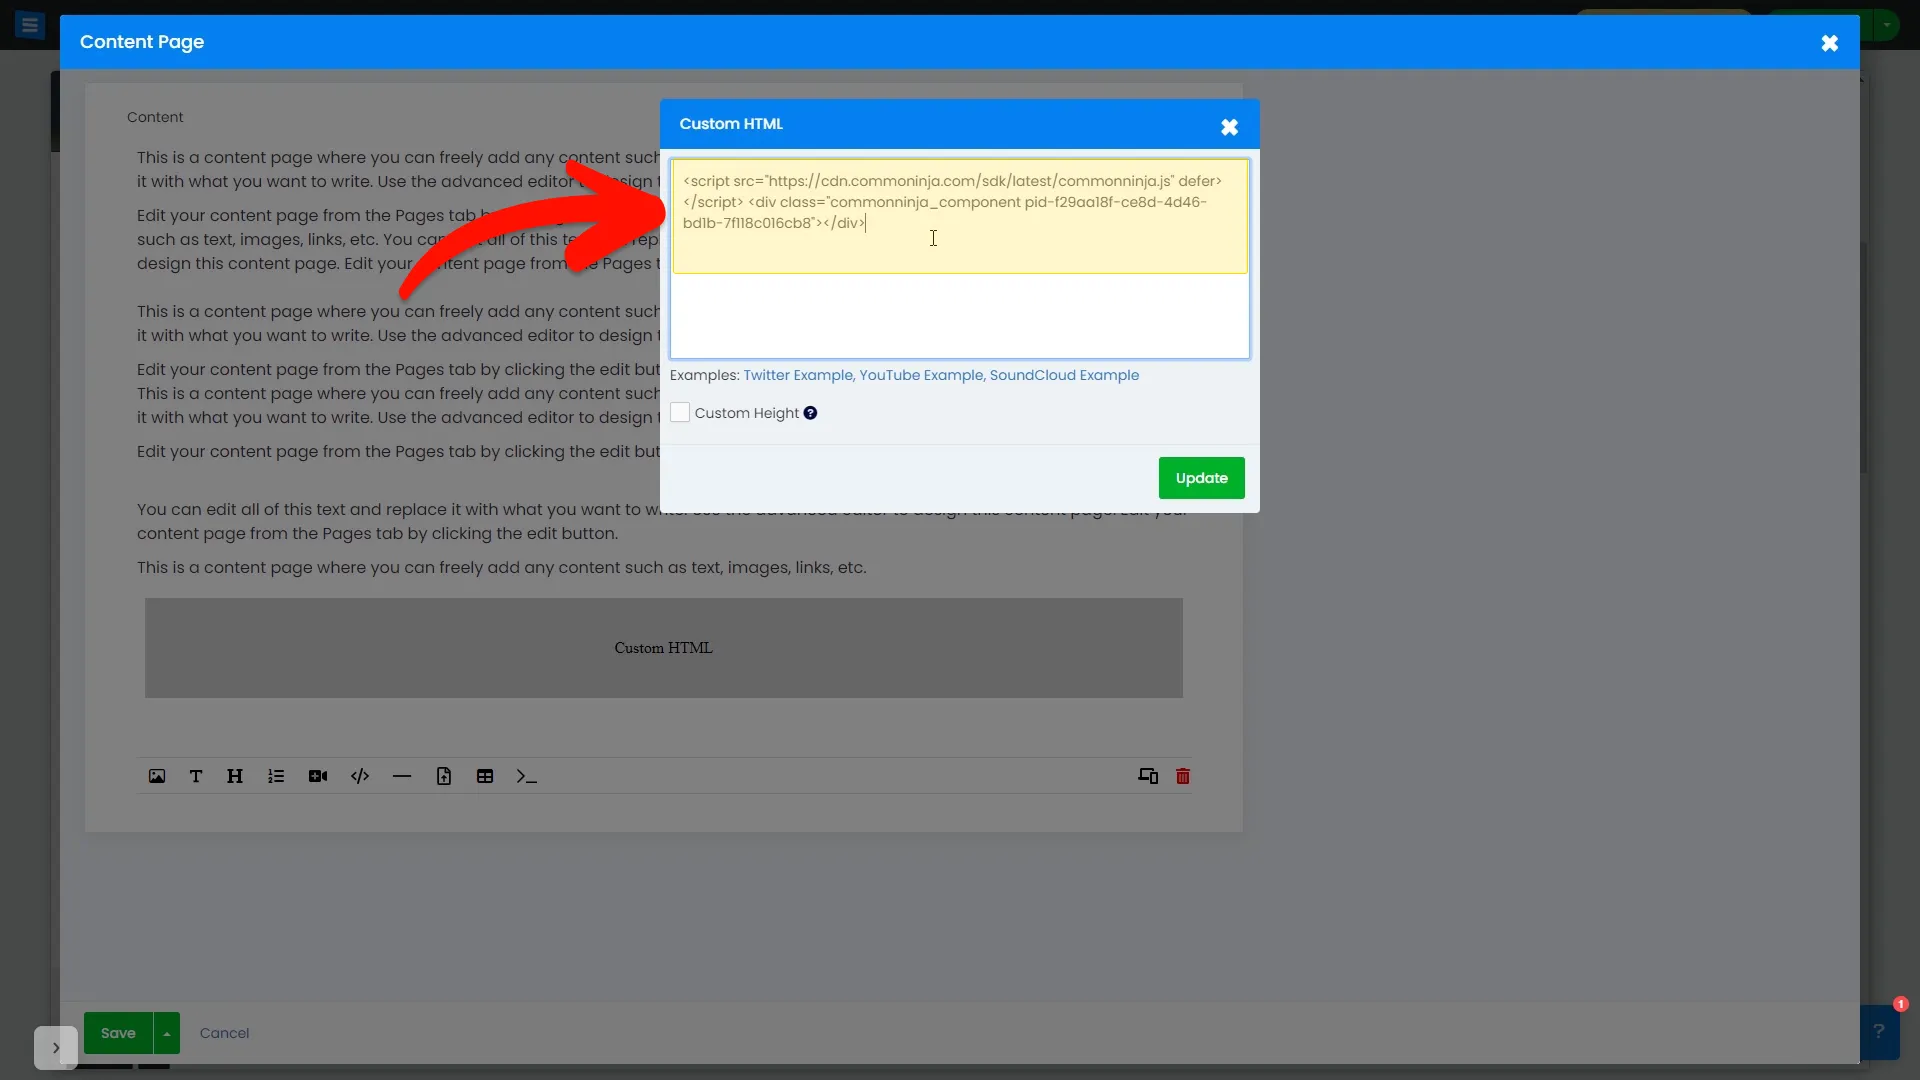Open the Twitter Example link
Image resolution: width=1920 pixels, height=1080 pixels.
coord(798,375)
